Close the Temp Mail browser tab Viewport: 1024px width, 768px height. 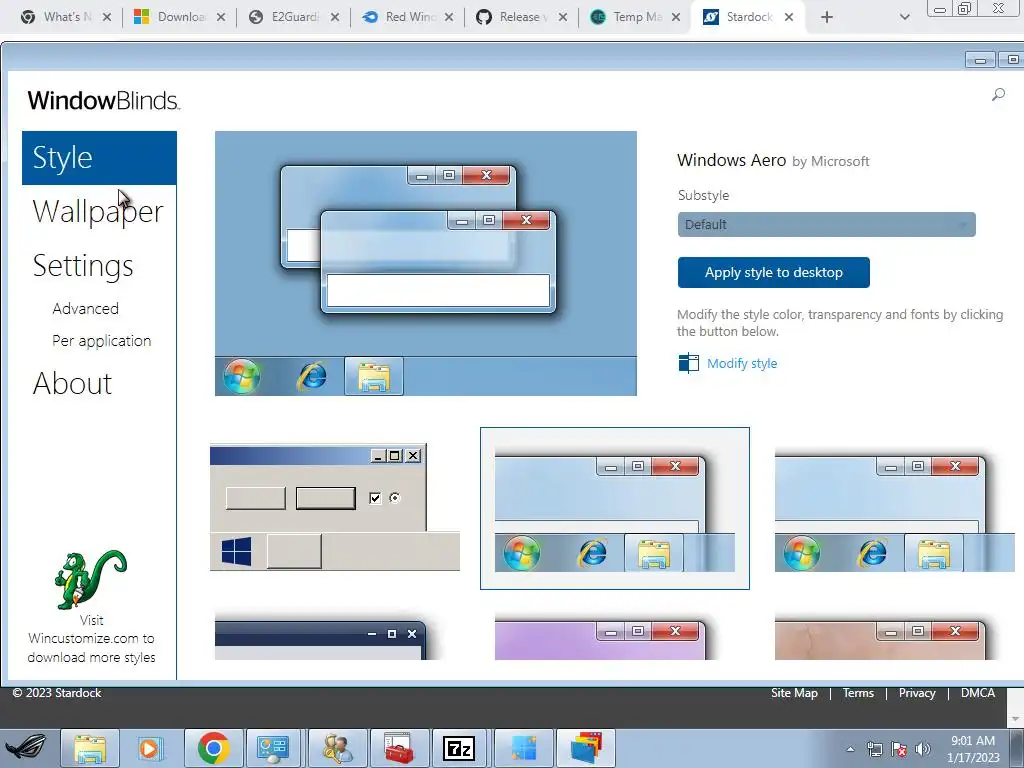click(x=676, y=17)
